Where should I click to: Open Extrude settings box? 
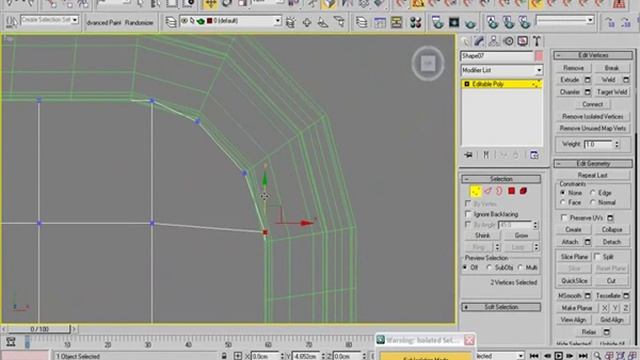(x=588, y=80)
